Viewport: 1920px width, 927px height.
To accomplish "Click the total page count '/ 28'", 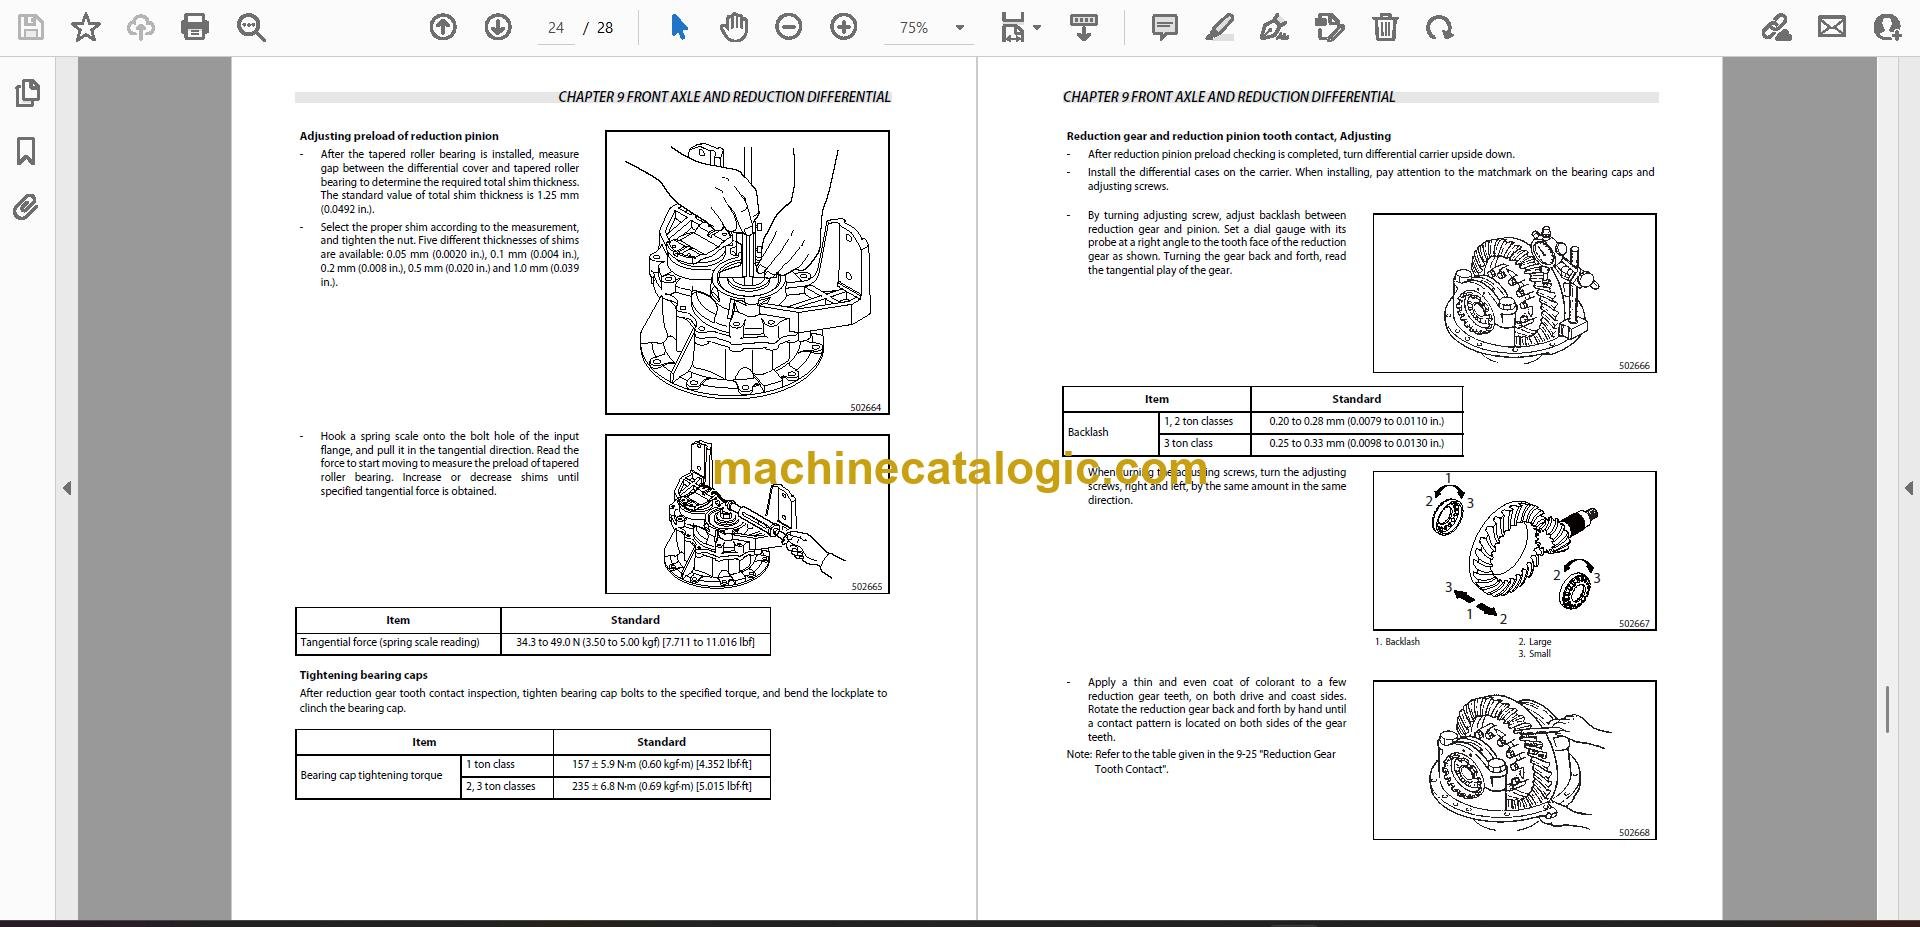I will pos(598,28).
